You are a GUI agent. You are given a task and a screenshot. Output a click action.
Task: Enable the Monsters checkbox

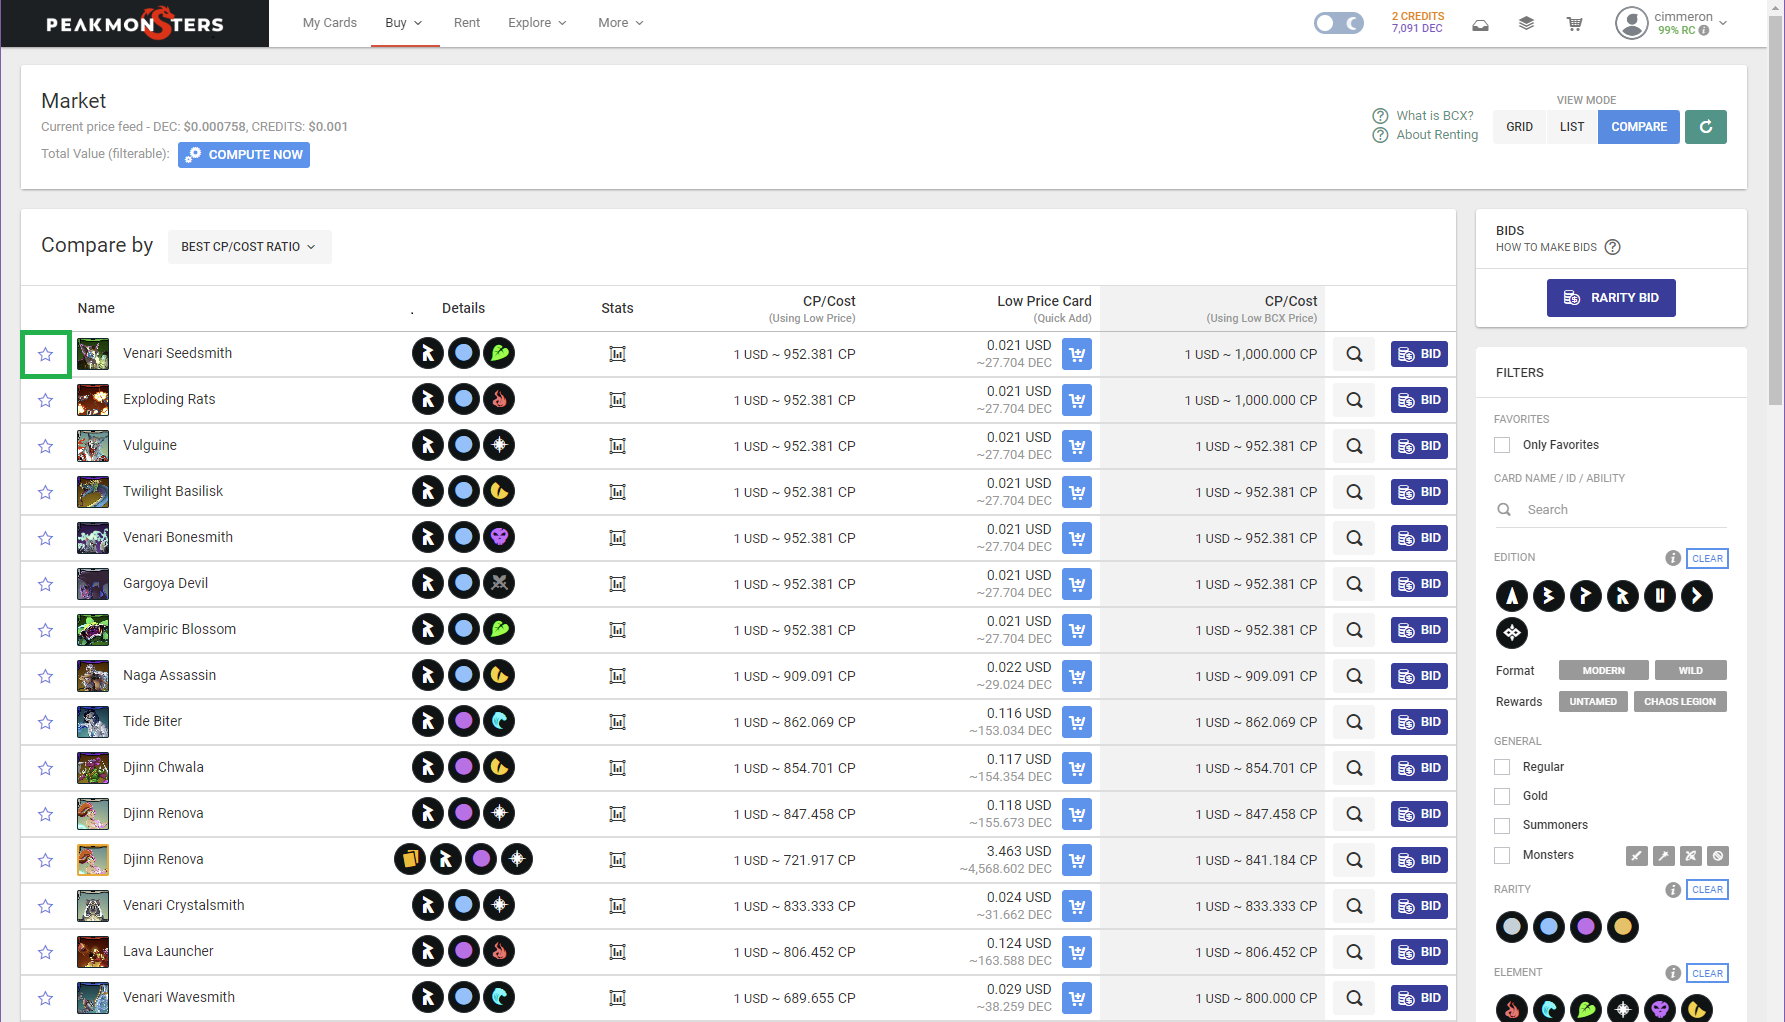click(1502, 855)
